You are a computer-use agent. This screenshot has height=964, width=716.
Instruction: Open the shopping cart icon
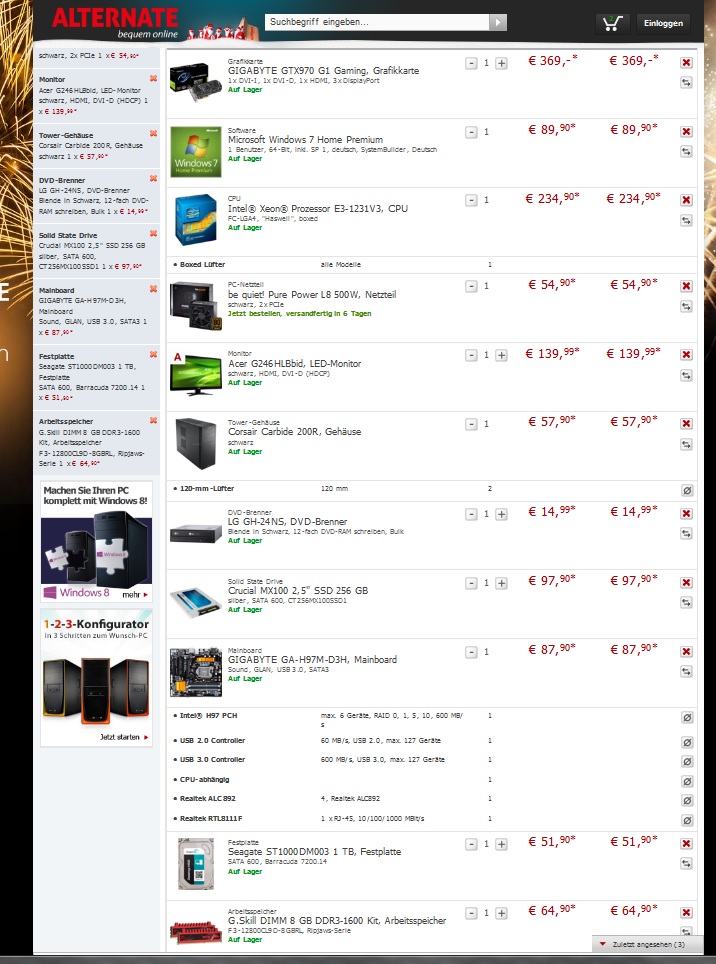612,23
